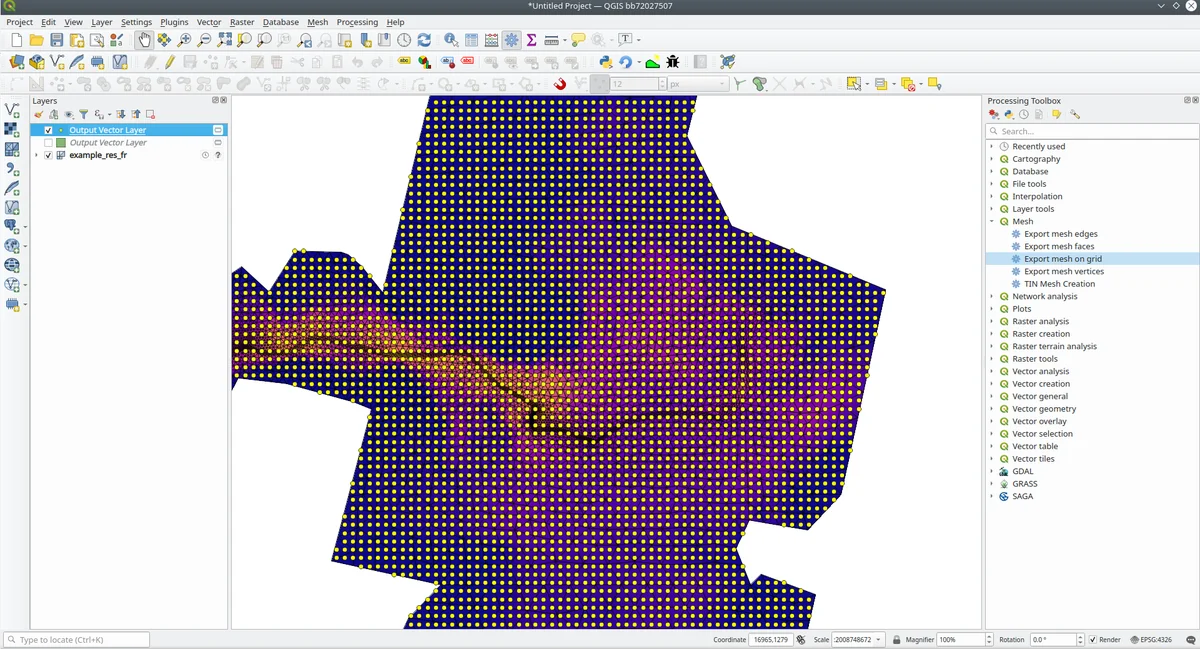Click the Save Project floppy disk icon
The width and height of the screenshot is (1200, 649).
point(57,40)
